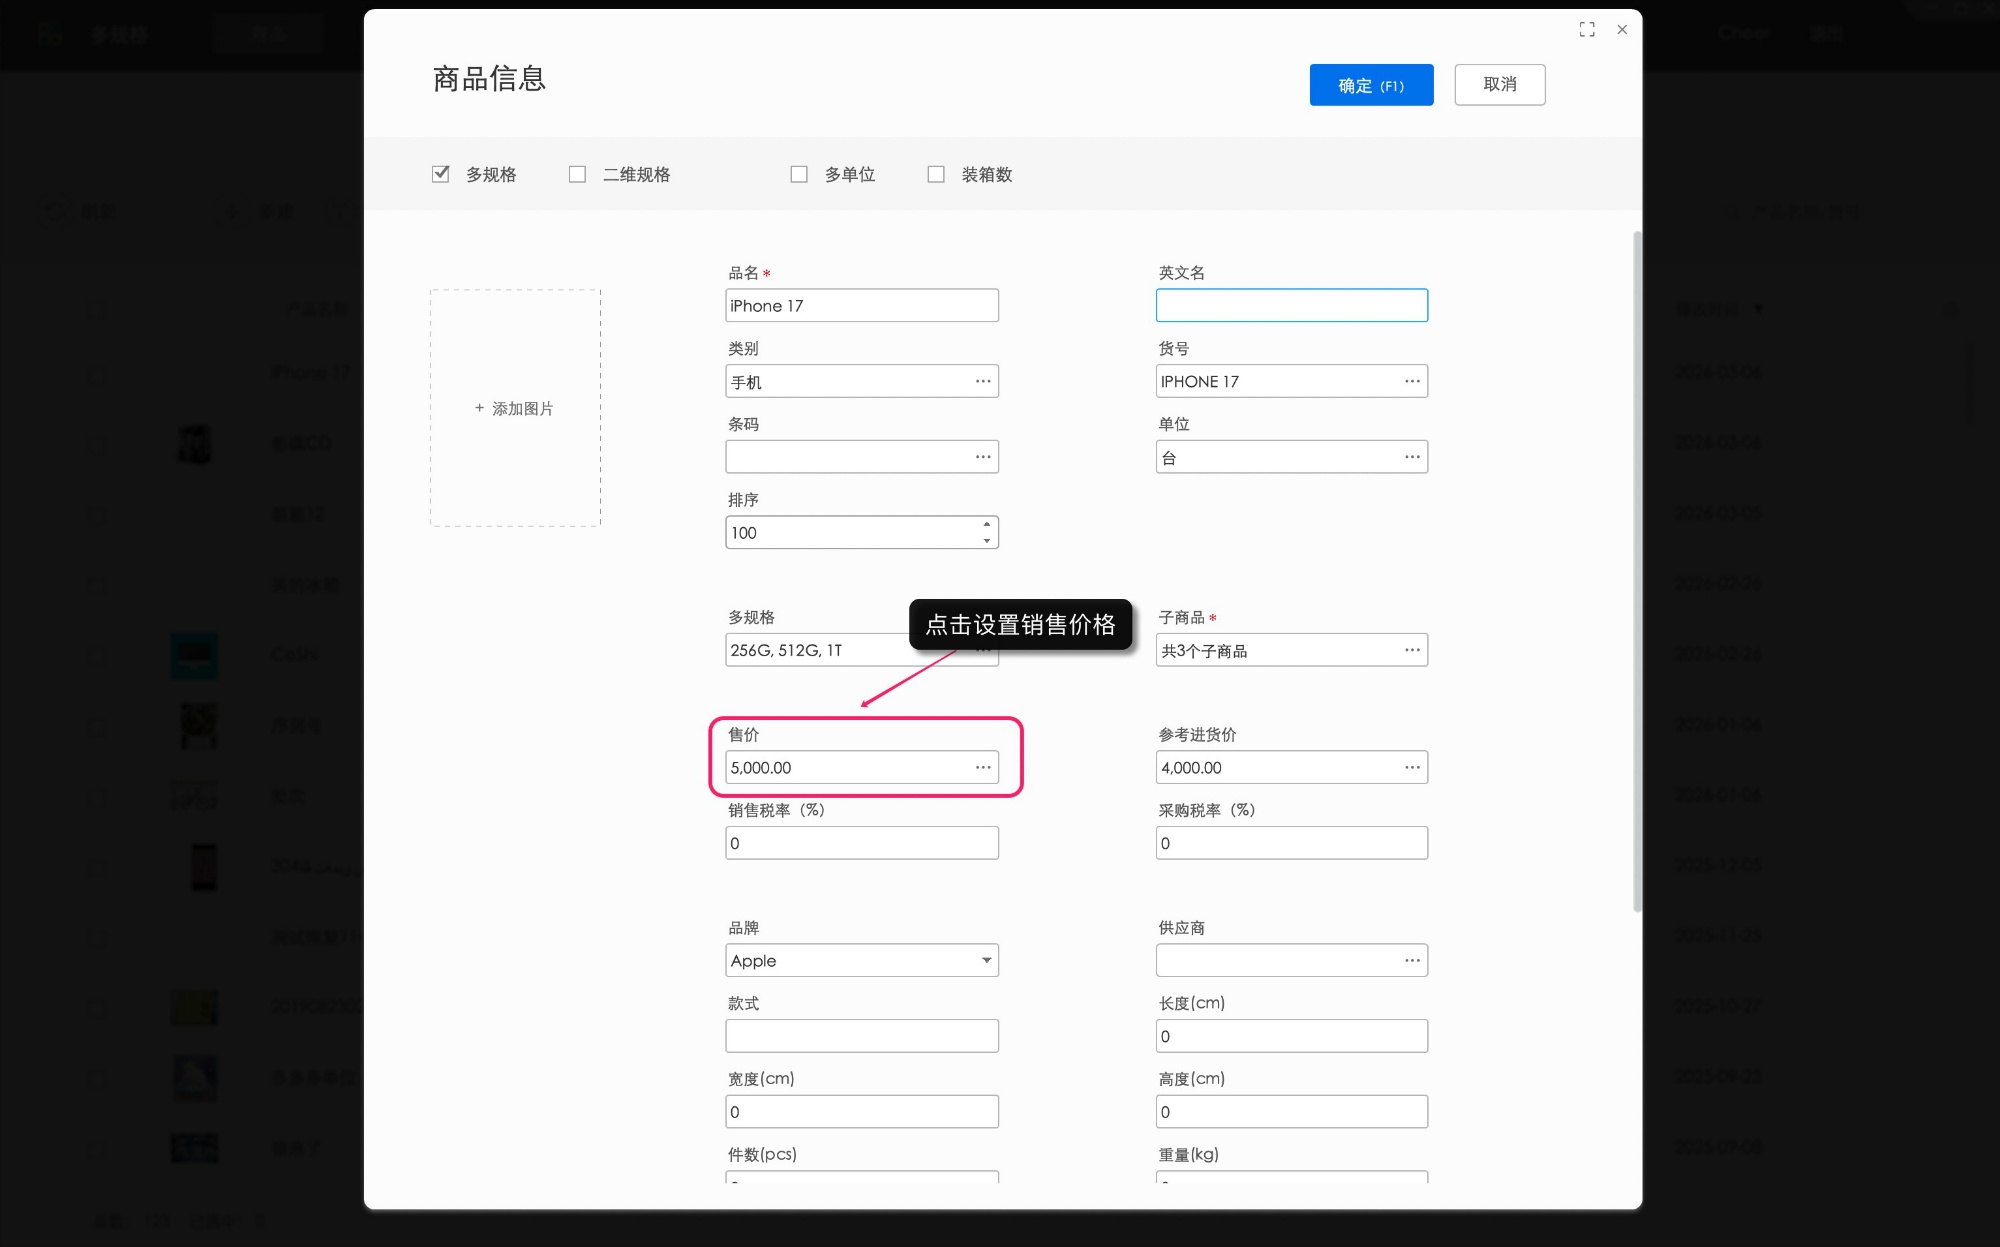Viewport: 2000px width, 1247px height.
Task: Open the 多规格 spec list ellipsis
Action: coord(983,649)
